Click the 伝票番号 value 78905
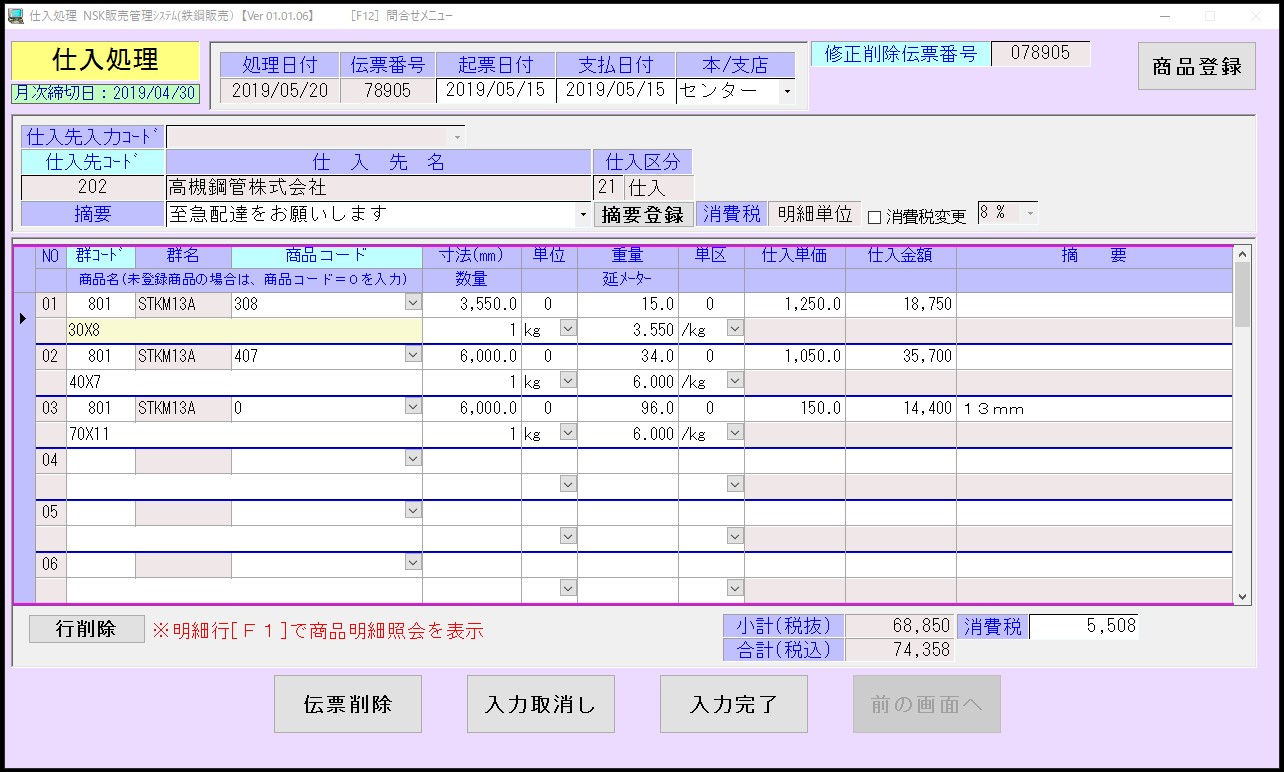The height and width of the screenshot is (772, 1284). pos(387,90)
